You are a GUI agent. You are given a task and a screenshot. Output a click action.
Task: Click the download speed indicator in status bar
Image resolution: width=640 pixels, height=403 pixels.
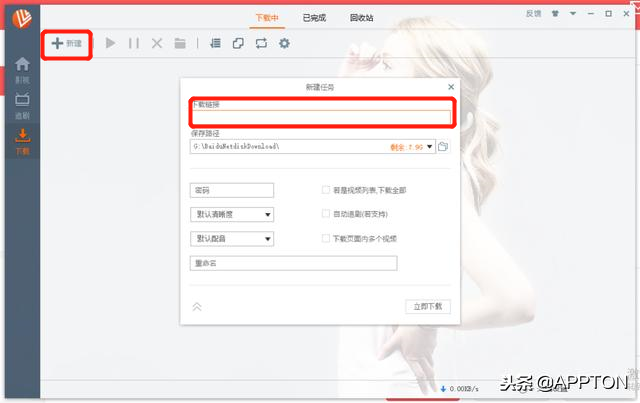(x=459, y=389)
